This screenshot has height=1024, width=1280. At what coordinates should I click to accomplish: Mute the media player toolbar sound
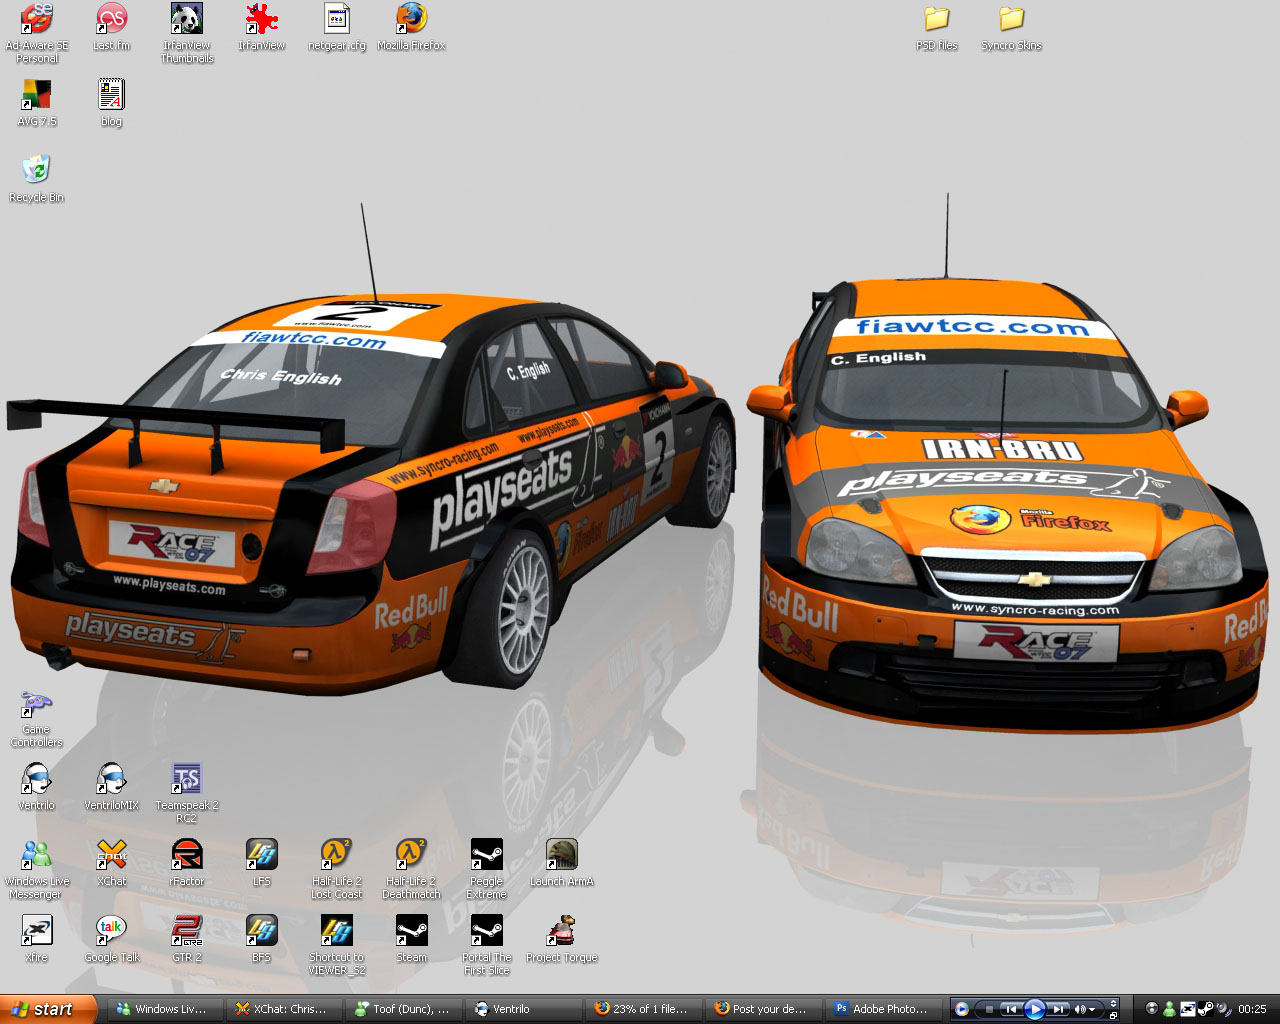[1081, 1009]
